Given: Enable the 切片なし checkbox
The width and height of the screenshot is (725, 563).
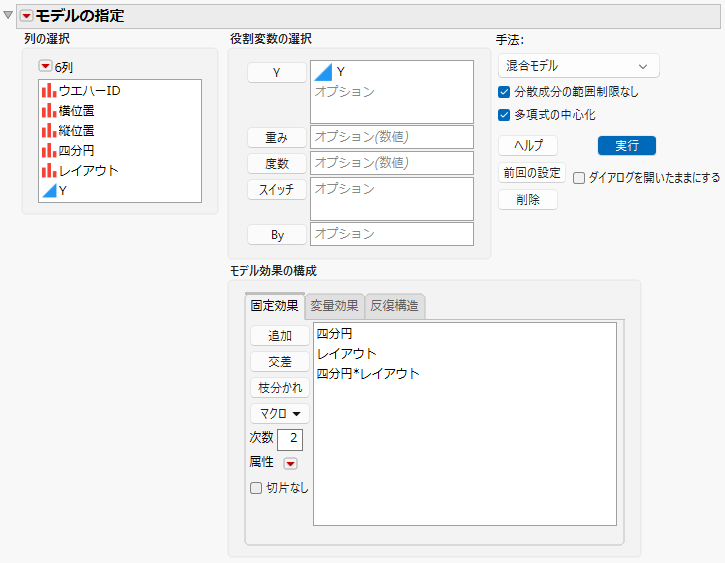Looking at the screenshot, I should pos(256,488).
